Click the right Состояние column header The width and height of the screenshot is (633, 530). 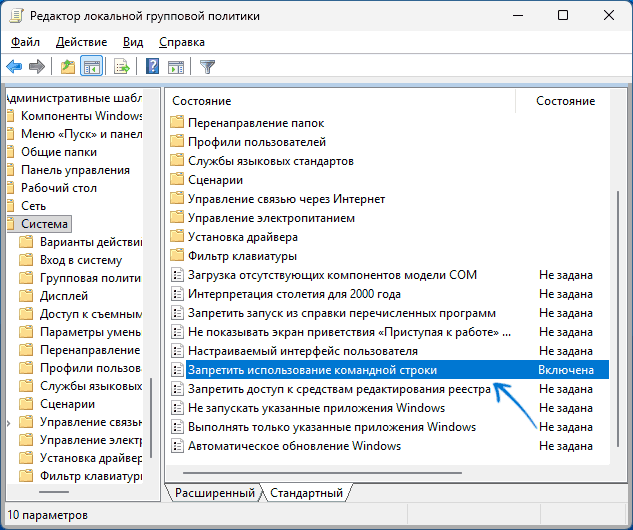565,101
